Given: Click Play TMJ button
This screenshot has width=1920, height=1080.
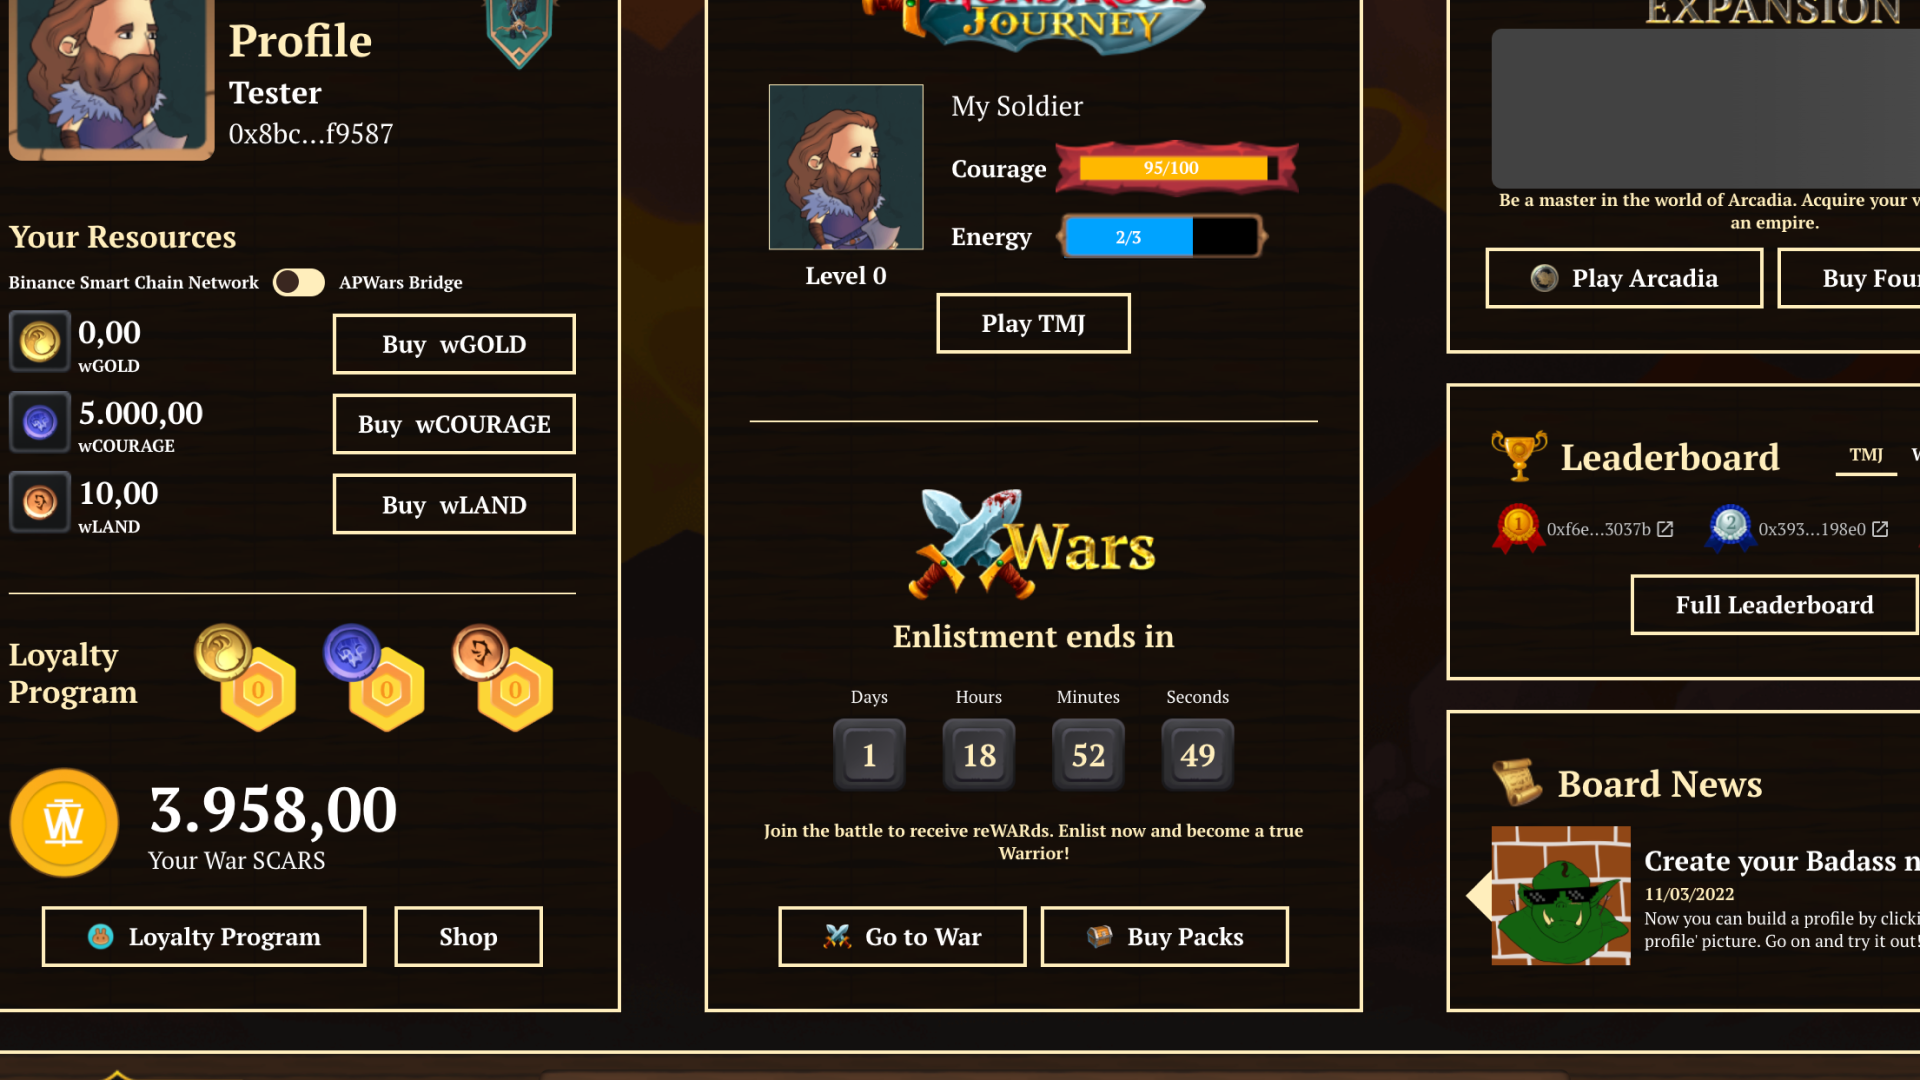Looking at the screenshot, I should 1033,323.
